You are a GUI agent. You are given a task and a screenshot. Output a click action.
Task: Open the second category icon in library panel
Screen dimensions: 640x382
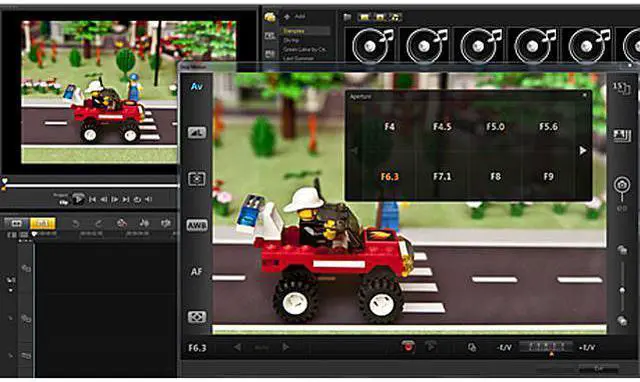click(270, 36)
